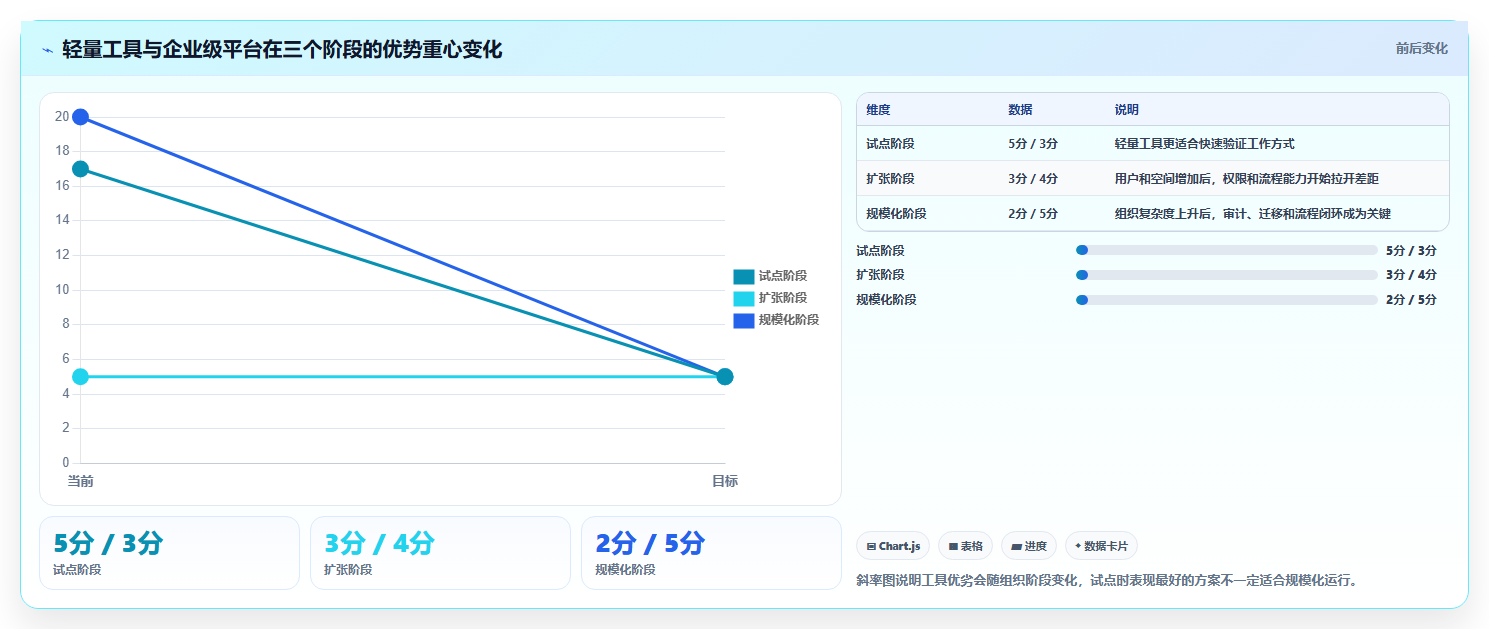Click the 试点阶段 progress bar

pyautogui.click(x=1226, y=250)
